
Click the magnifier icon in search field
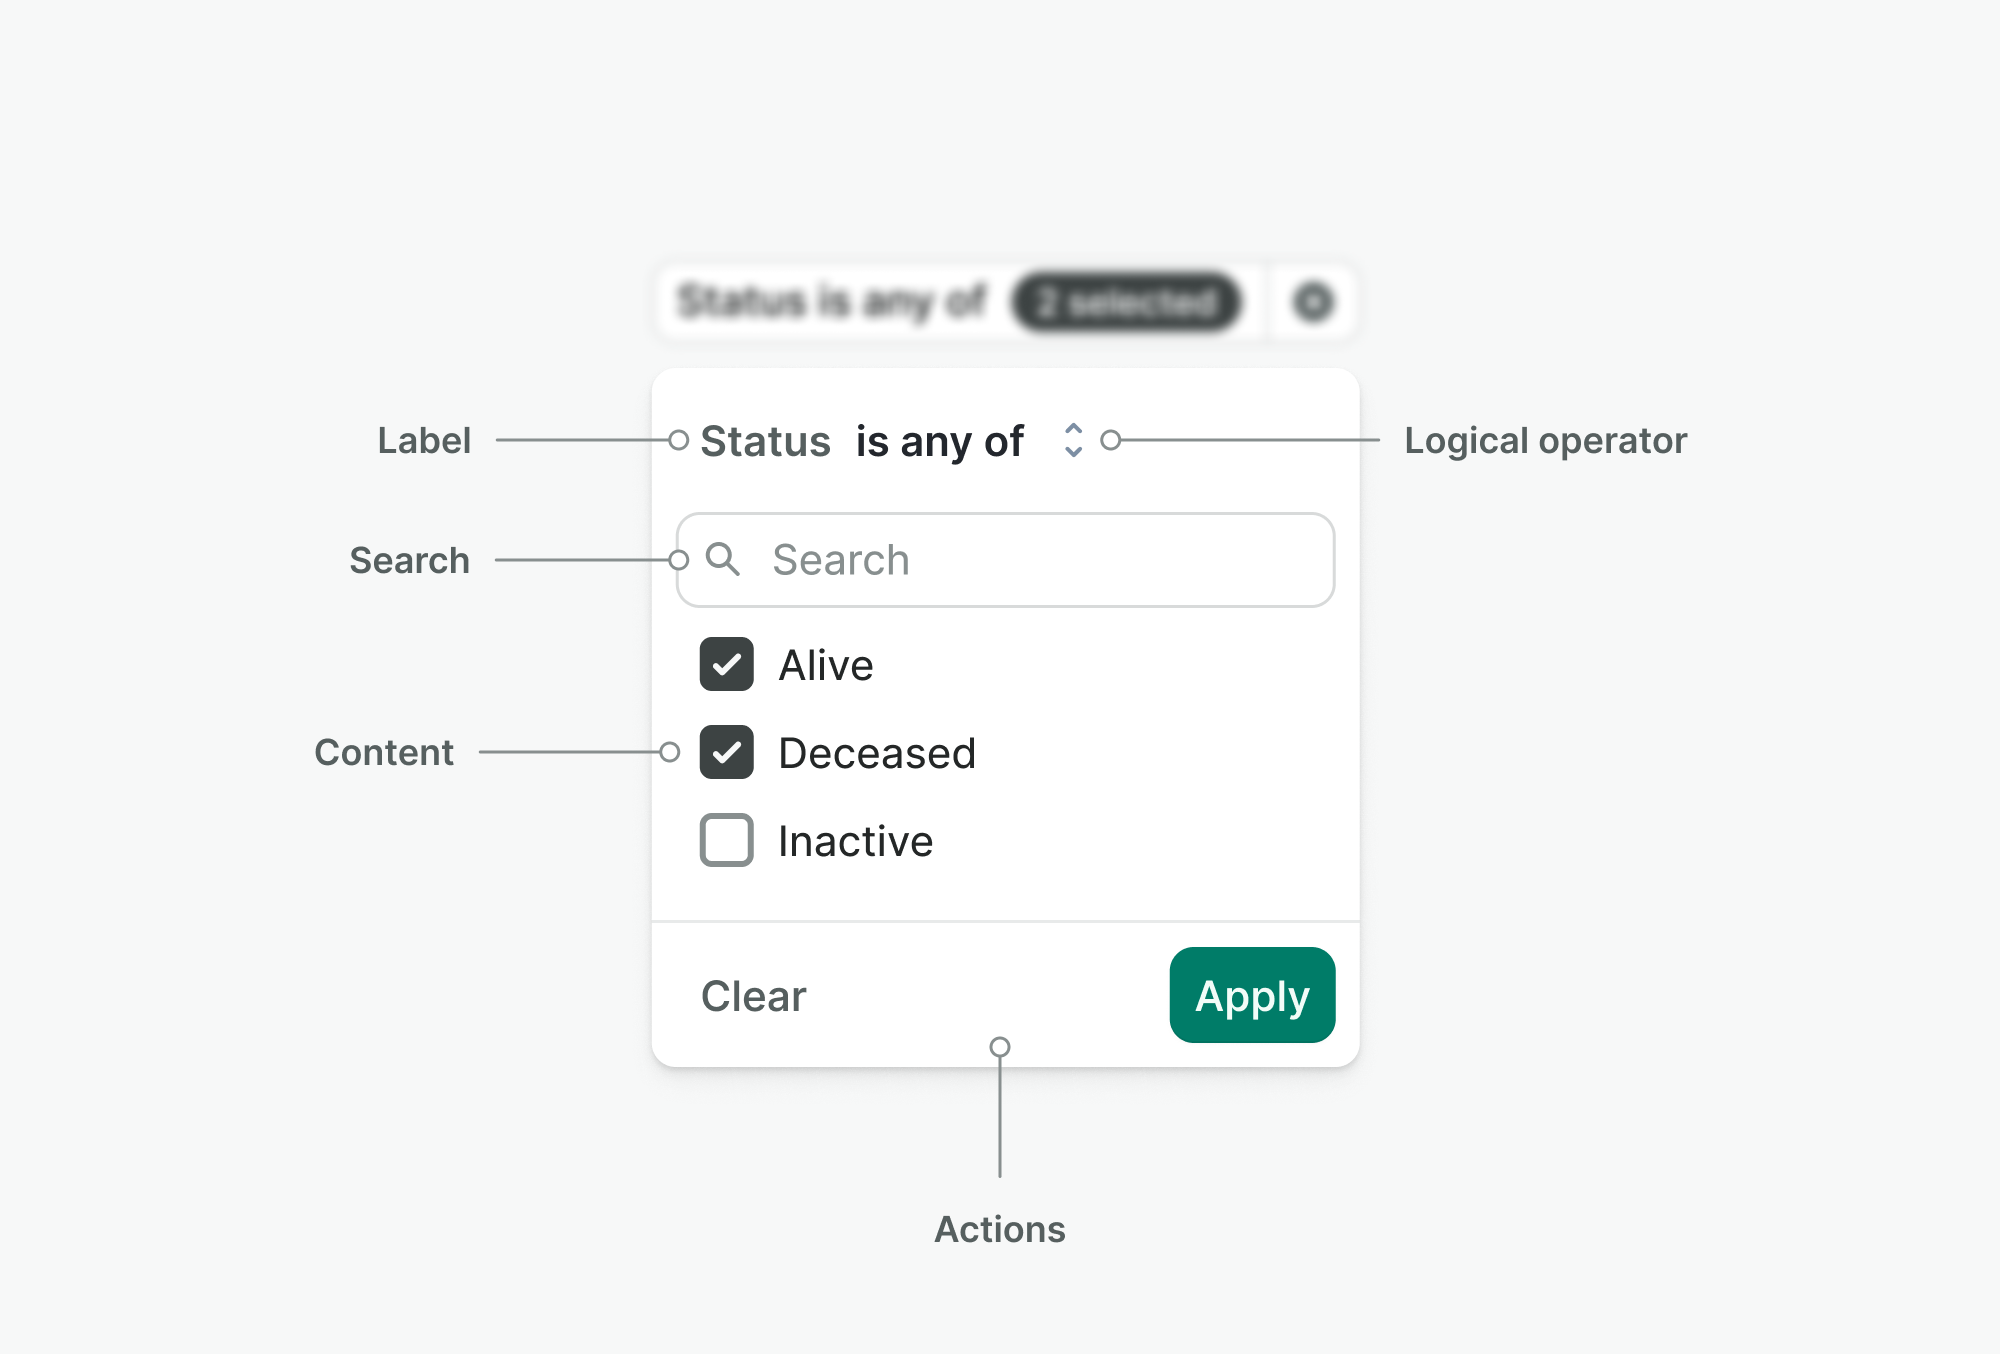point(722,559)
